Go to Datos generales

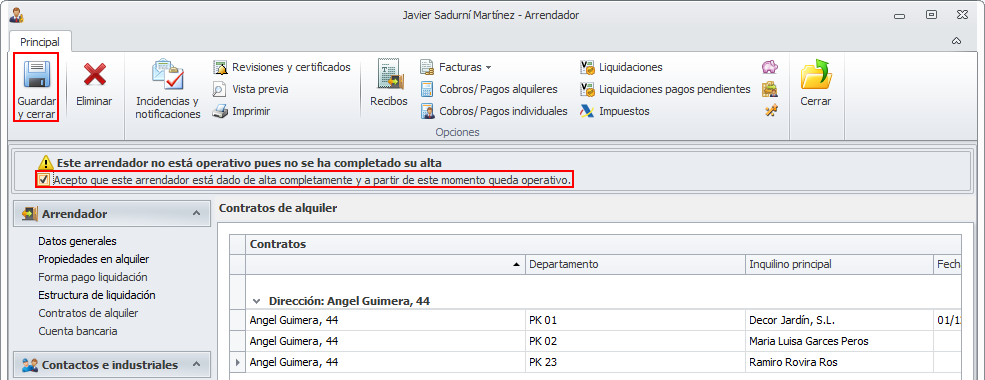[x=77, y=241]
